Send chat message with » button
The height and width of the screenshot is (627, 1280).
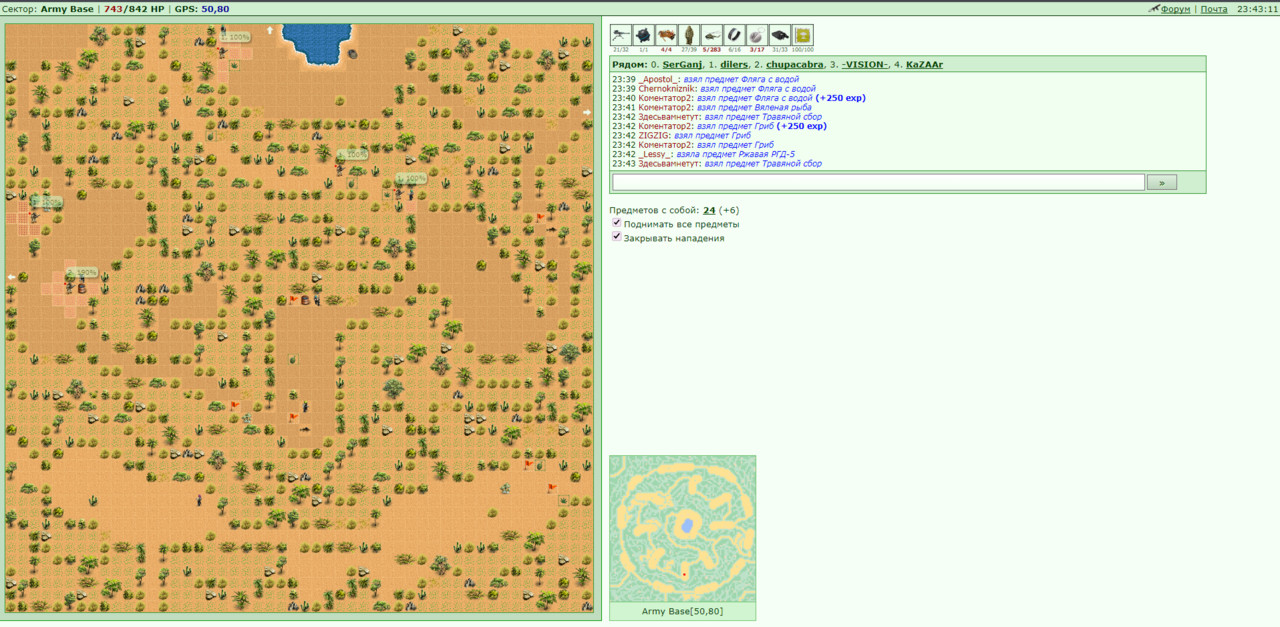1162,182
